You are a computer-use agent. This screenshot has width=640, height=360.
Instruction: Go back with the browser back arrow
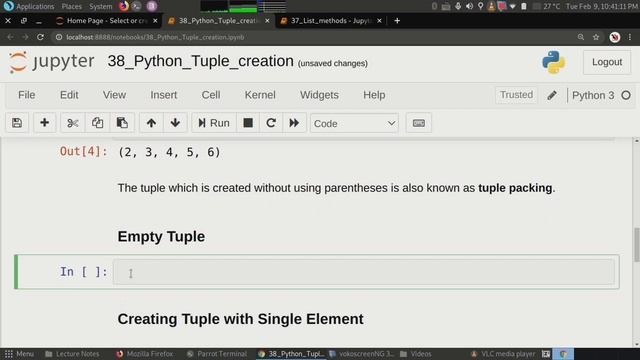[10, 37]
